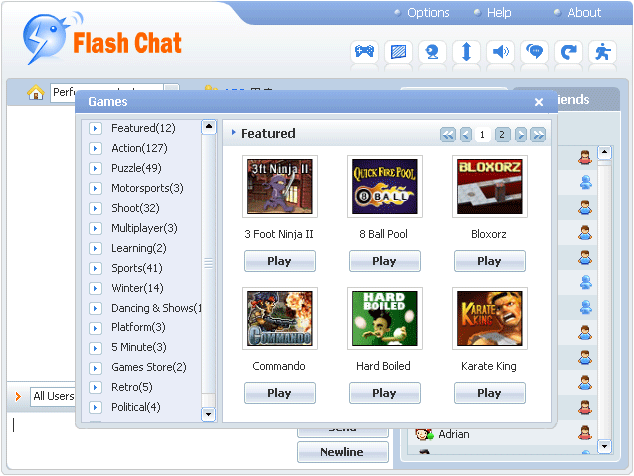Select Retro(5) category

tap(132, 387)
